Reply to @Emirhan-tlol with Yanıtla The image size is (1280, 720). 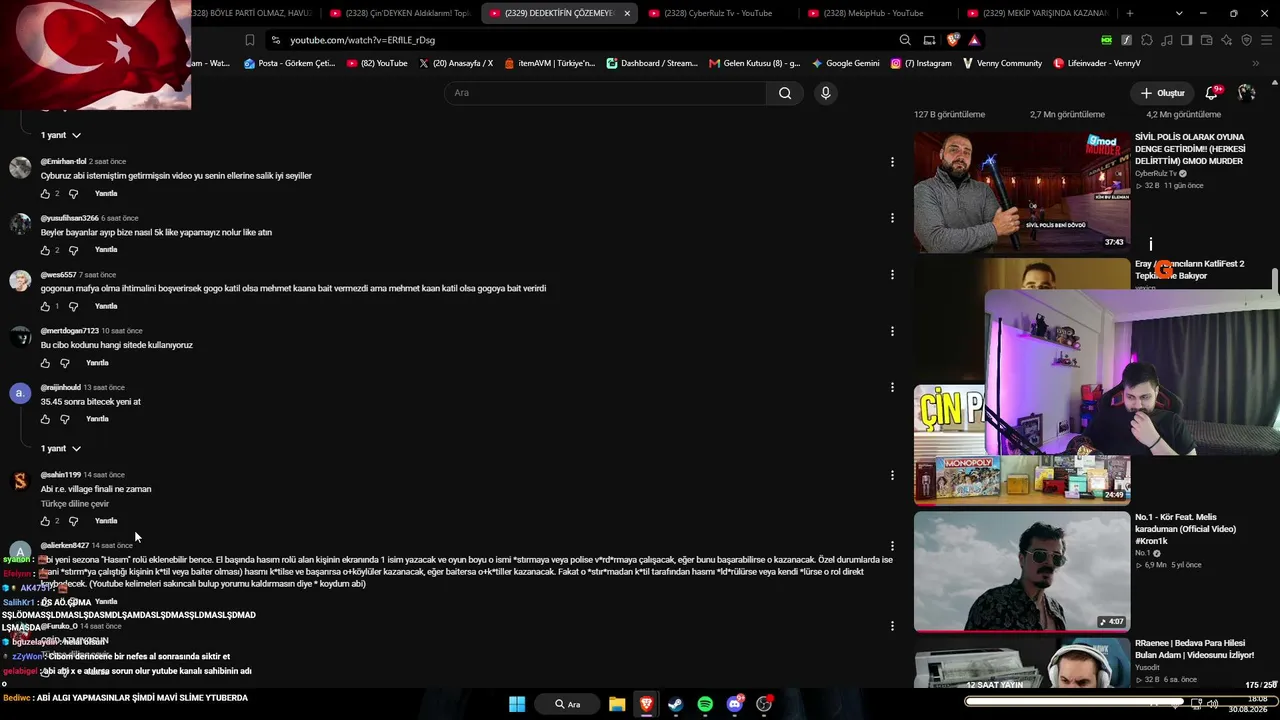[106, 194]
